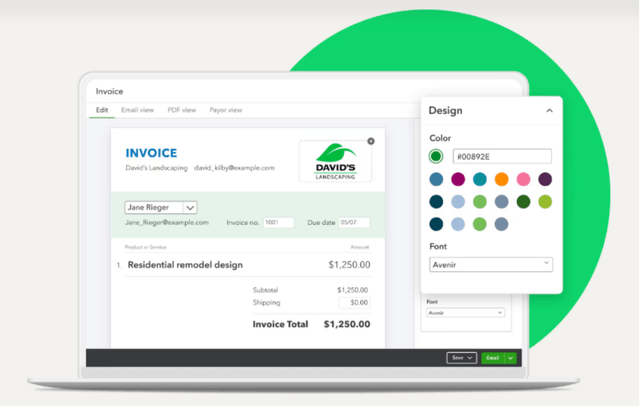Switch to the Payor view tab
Viewport: 640px width, 406px height.
pyautogui.click(x=226, y=110)
